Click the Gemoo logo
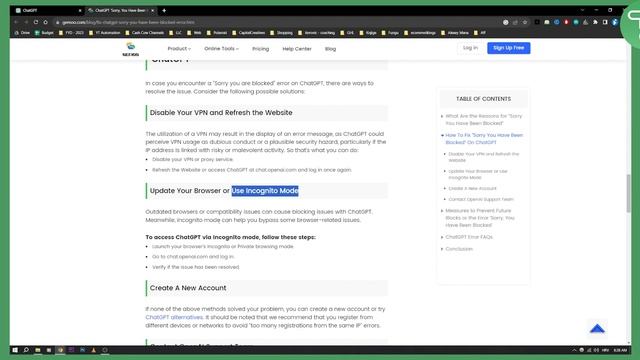 coord(131,49)
